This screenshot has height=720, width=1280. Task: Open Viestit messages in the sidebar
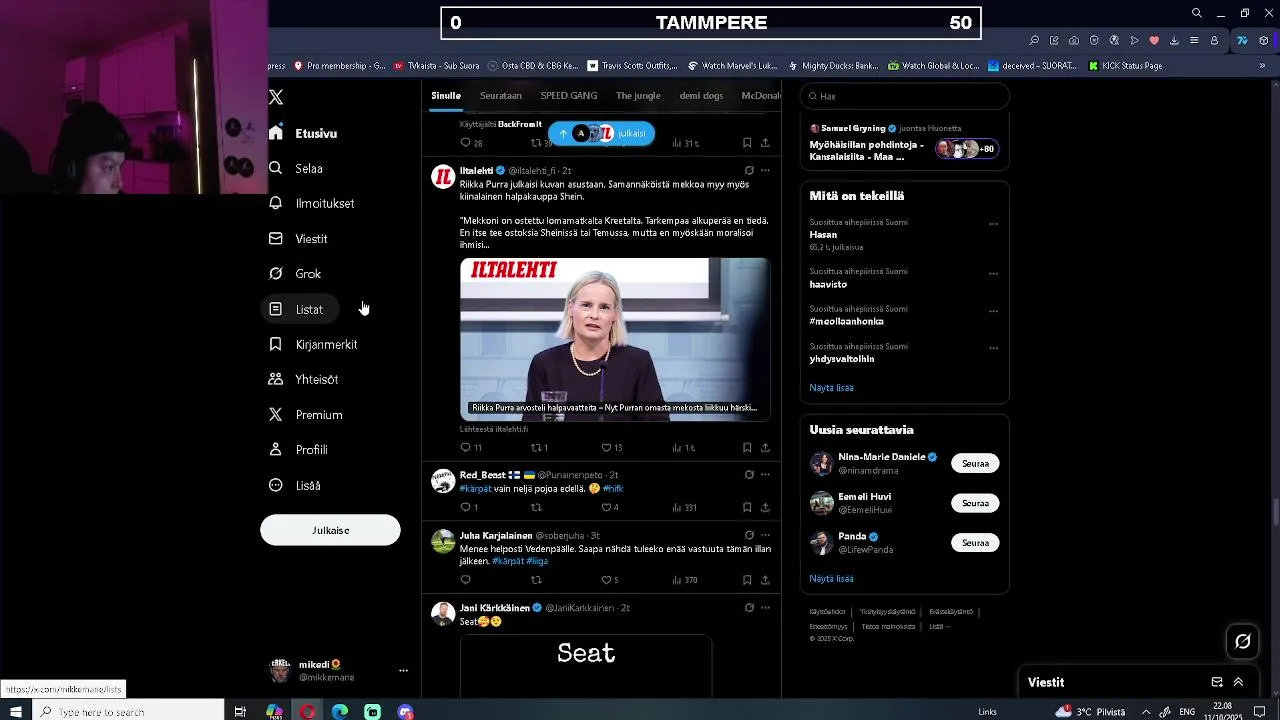pyautogui.click(x=299, y=239)
